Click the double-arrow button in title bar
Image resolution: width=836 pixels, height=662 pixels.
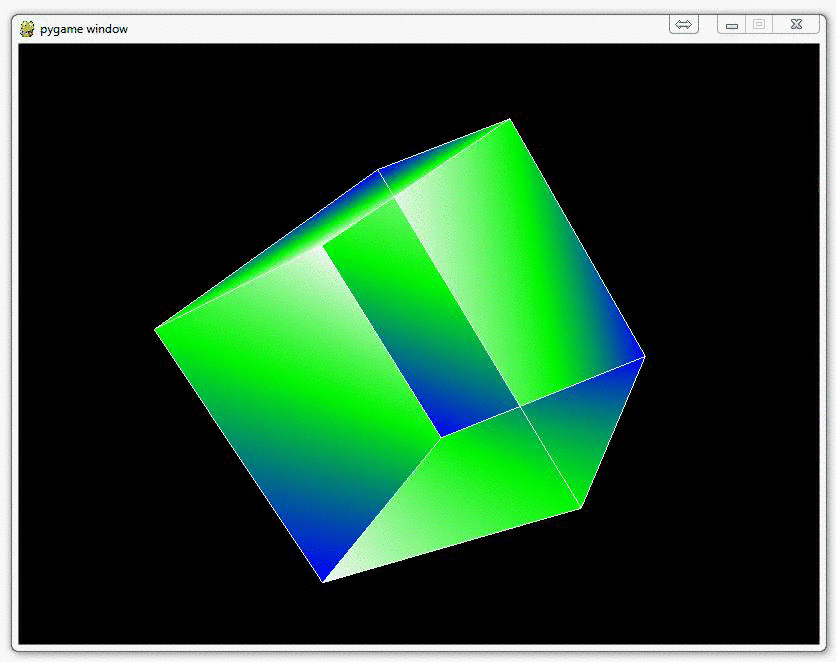tap(684, 25)
